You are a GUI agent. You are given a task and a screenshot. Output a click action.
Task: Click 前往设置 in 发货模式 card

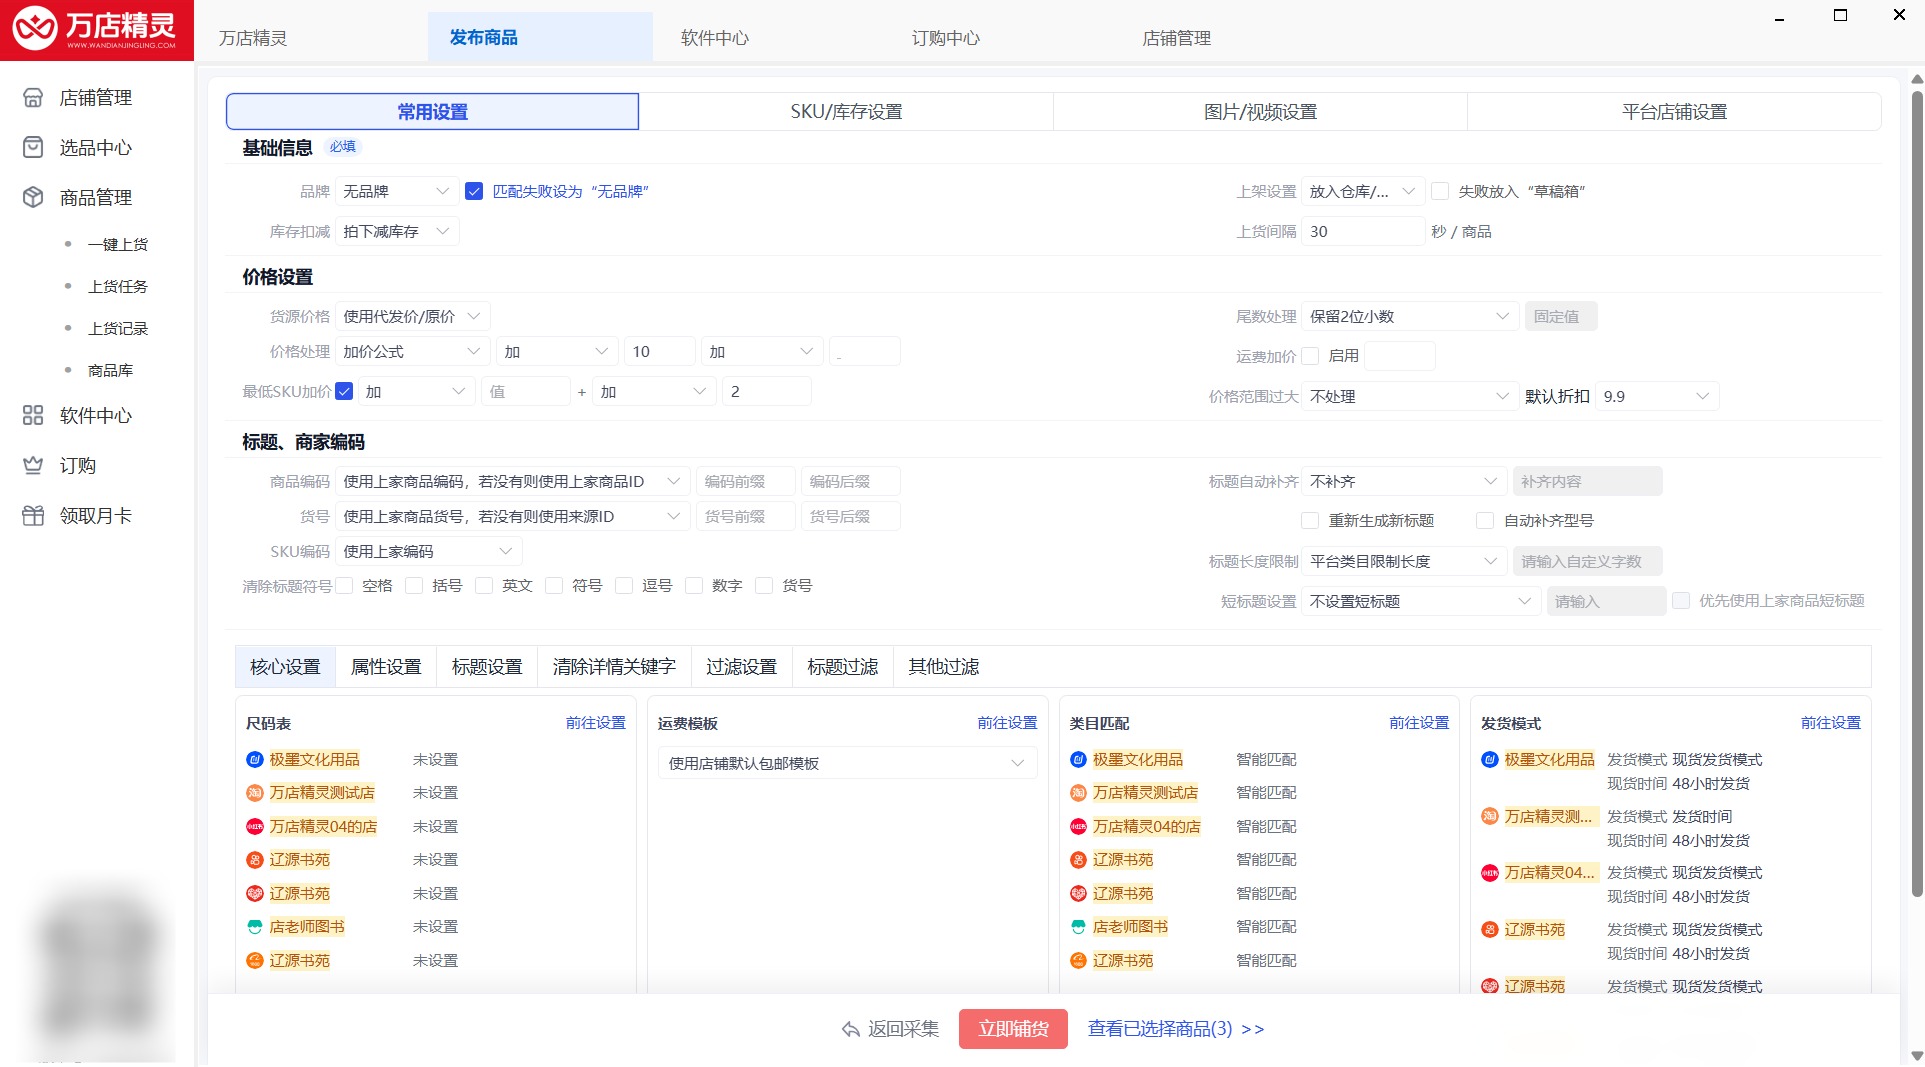pos(1831,722)
